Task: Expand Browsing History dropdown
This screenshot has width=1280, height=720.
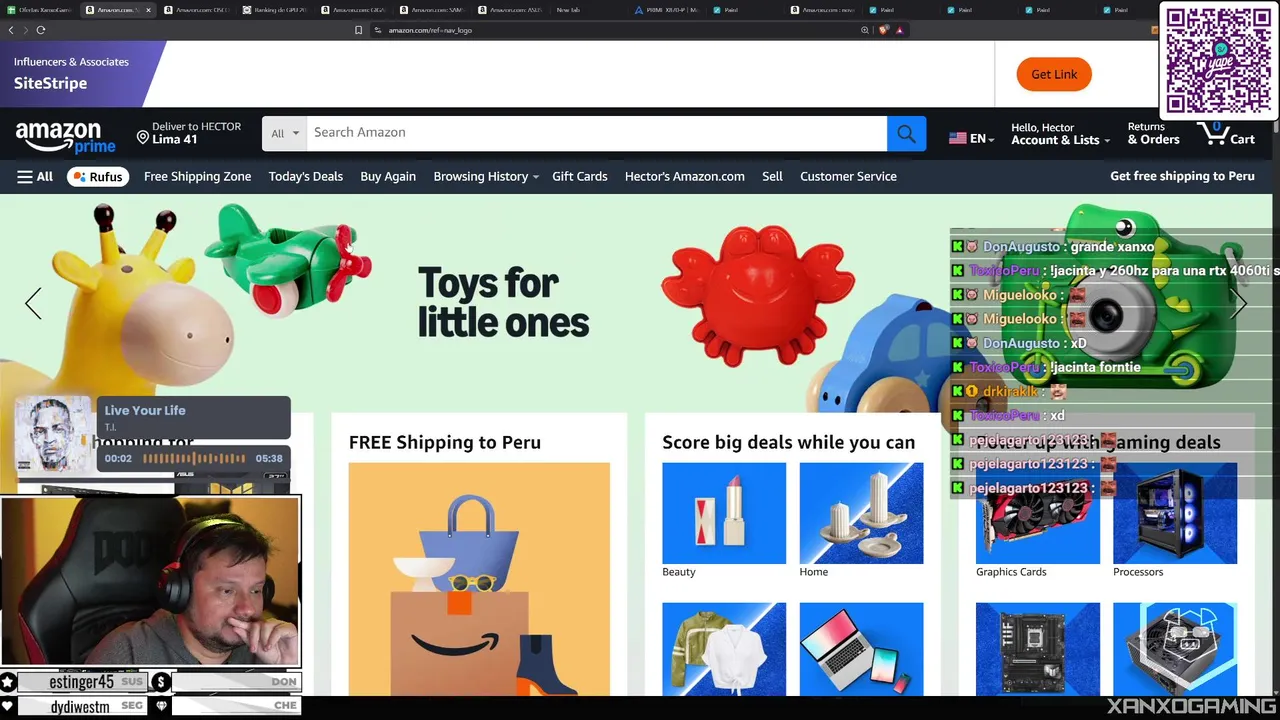Action: click(x=486, y=176)
